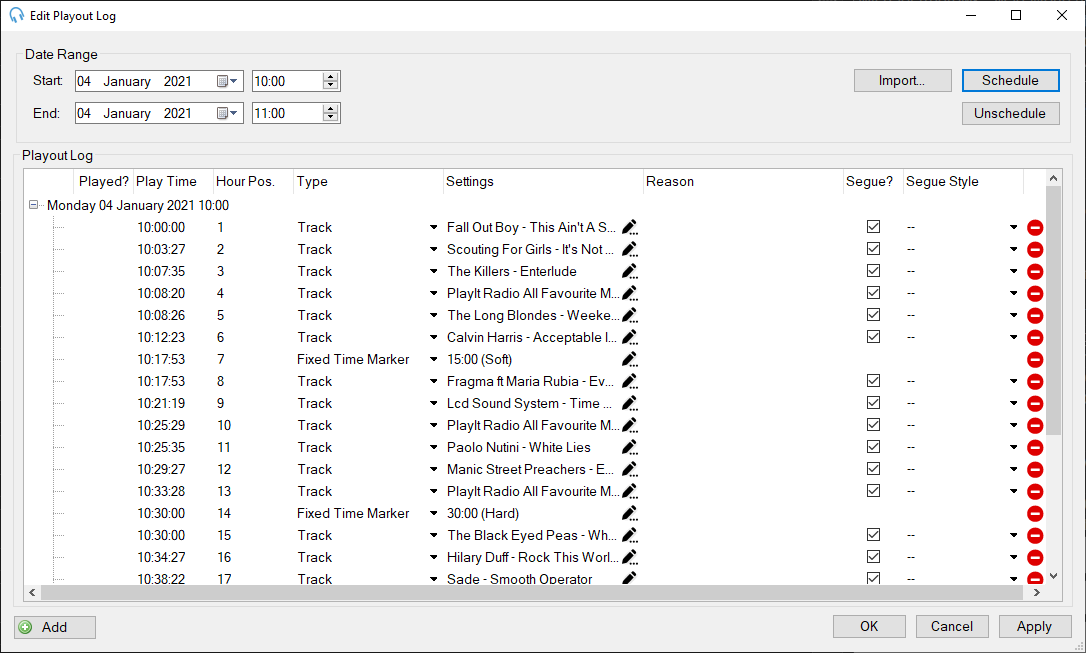Remove Calvin Harris row red delete icon
Screen dimensions: 1086x653
point(1035,337)
